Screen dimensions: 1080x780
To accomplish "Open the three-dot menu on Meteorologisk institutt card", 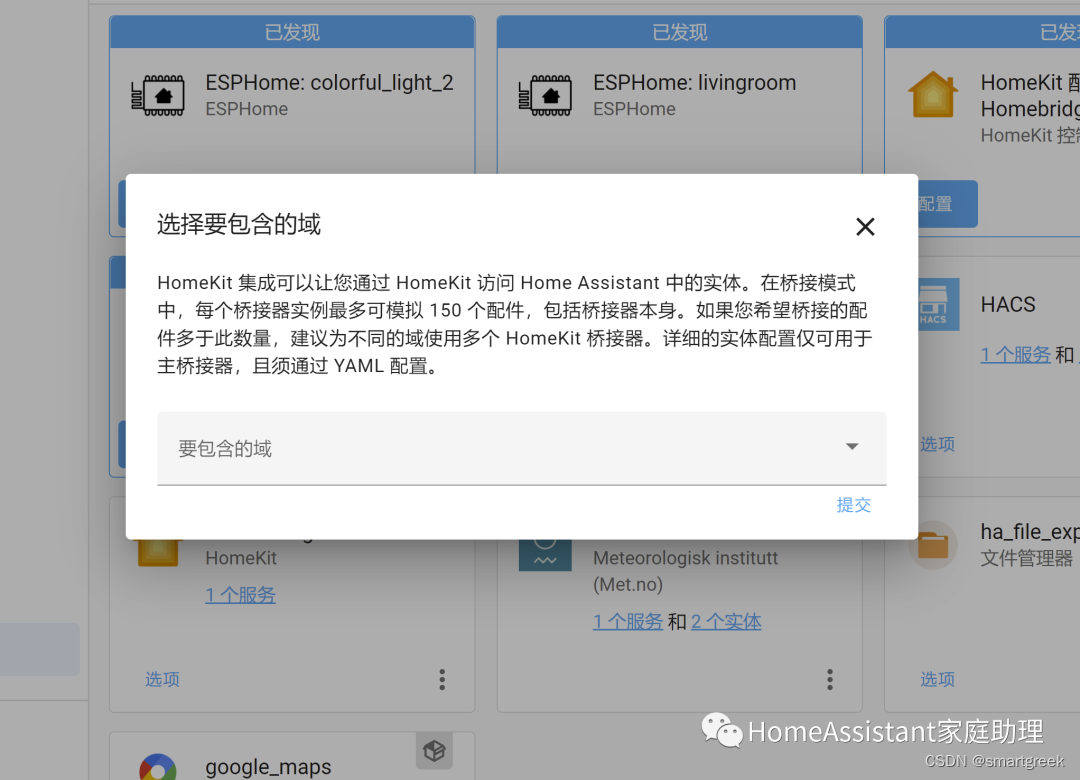I will pyautogui.click(x=830, y=679).
